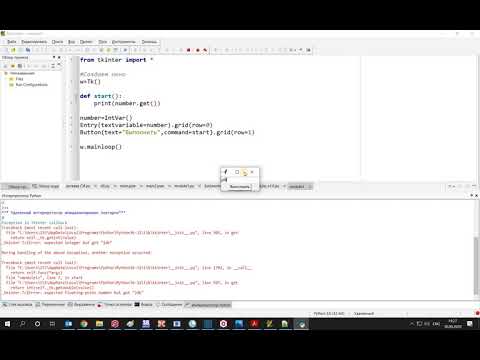Open the Инструменты menu
This screenshot has width=480, height=360.
pyautogui.click(x=124, y=42)
